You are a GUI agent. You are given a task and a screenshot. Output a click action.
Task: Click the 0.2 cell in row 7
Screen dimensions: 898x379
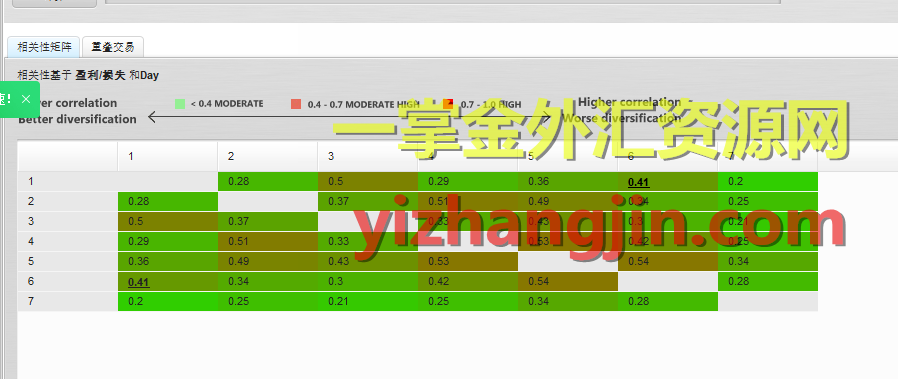point(168,301)
